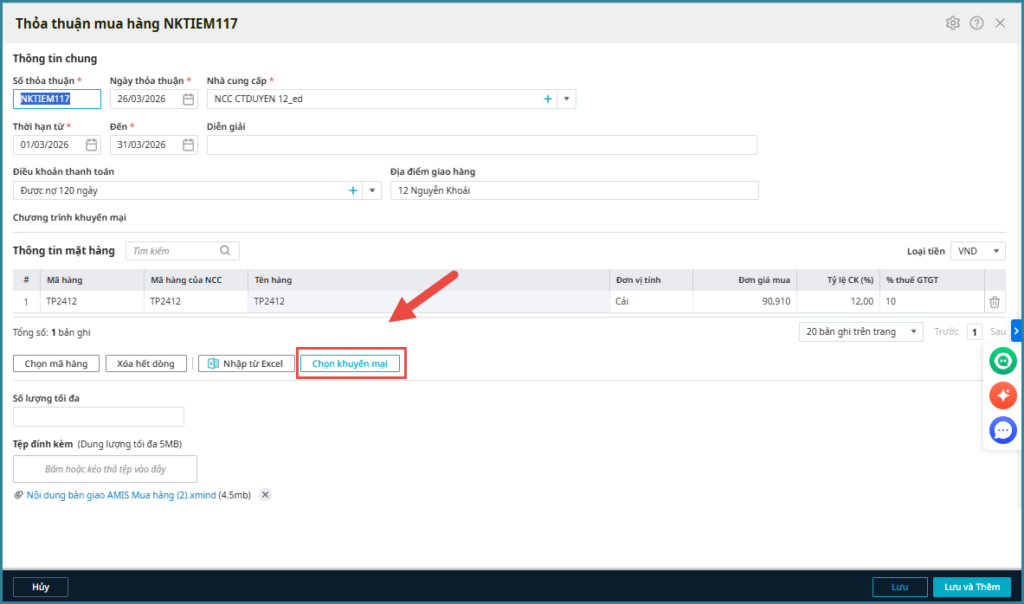
Task: Expand the Nhà cung cấp dropdown
Action: coord(566,99)
